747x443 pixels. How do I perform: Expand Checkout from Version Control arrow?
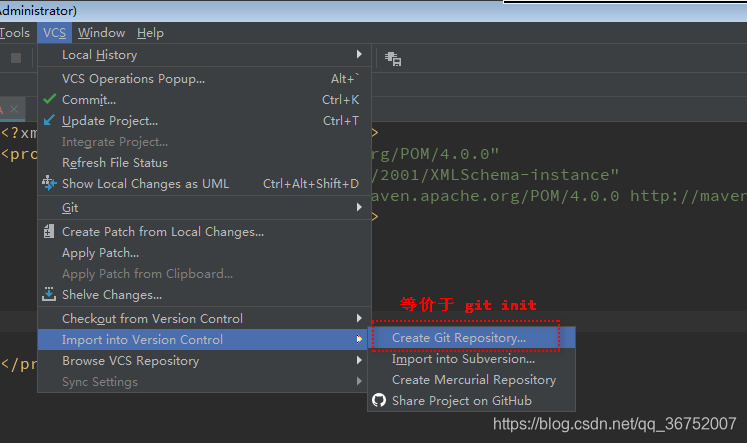tap(359, 318)
